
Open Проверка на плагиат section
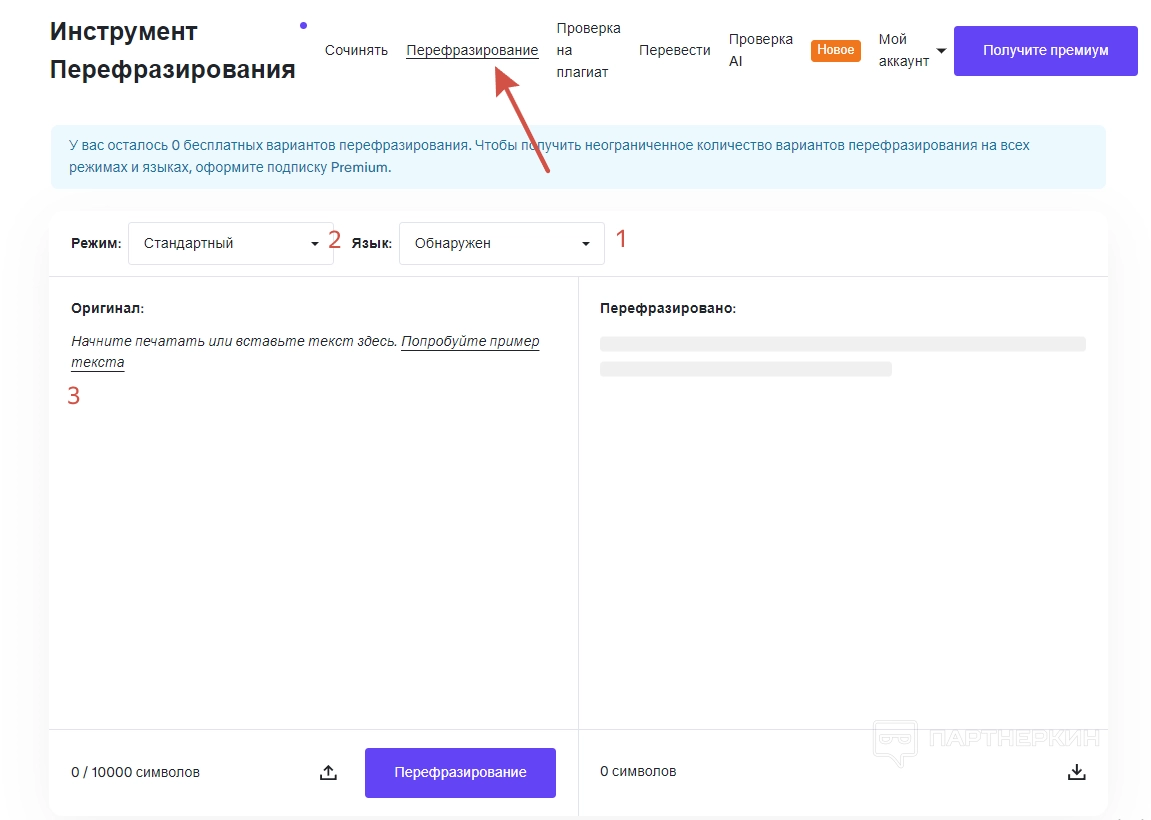click(x=588, y=50)
